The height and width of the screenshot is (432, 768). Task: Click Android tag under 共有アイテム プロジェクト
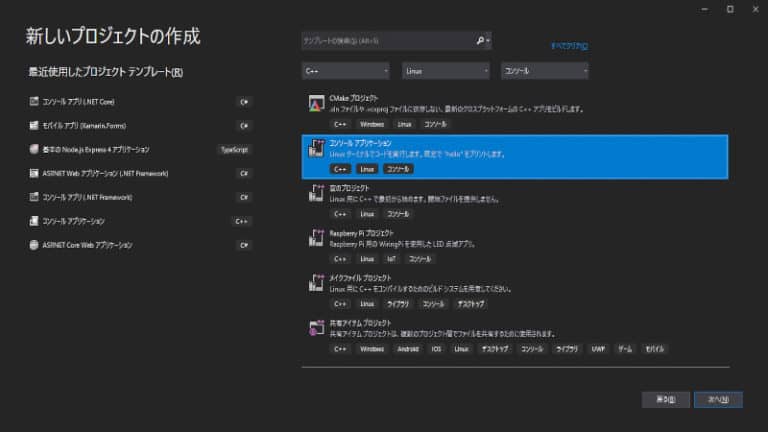click(x=408, y=349)
